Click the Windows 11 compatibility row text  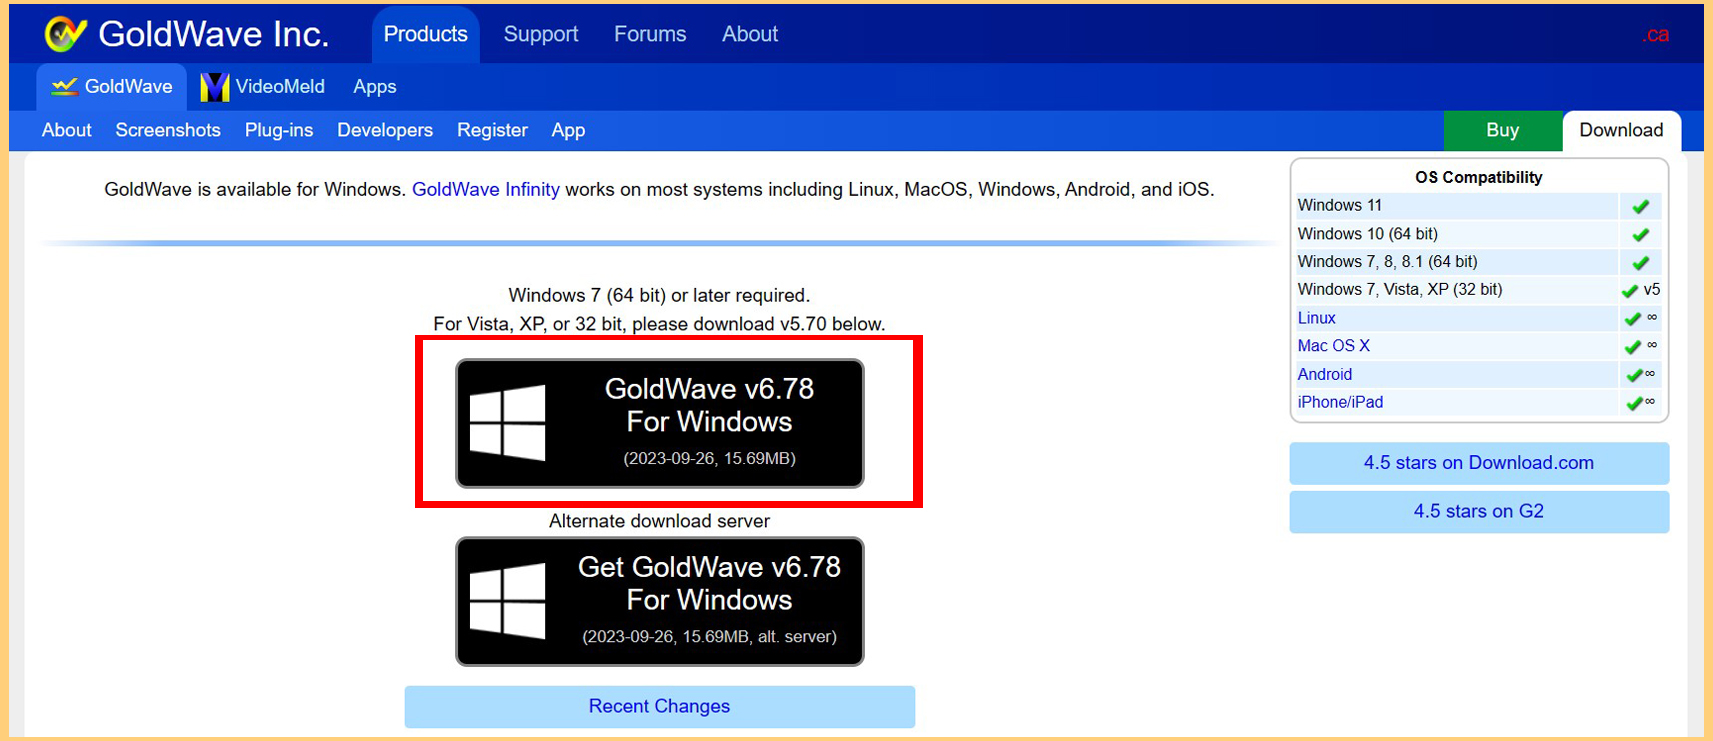1340,205
